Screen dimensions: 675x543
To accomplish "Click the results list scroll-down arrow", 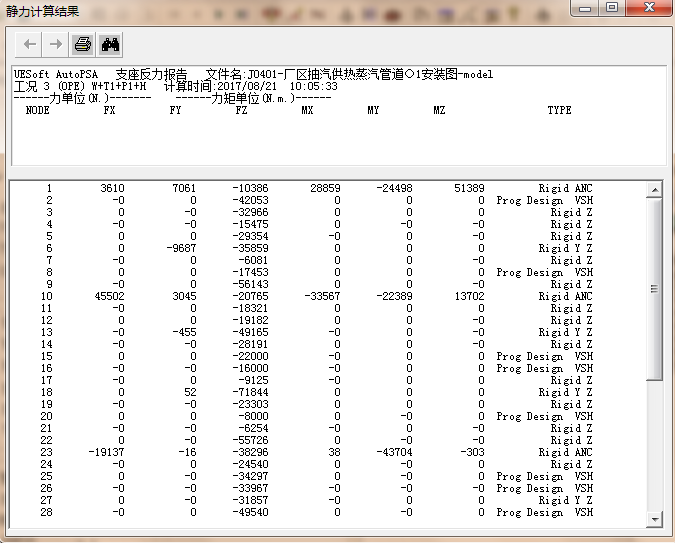I will pos(654,518).
